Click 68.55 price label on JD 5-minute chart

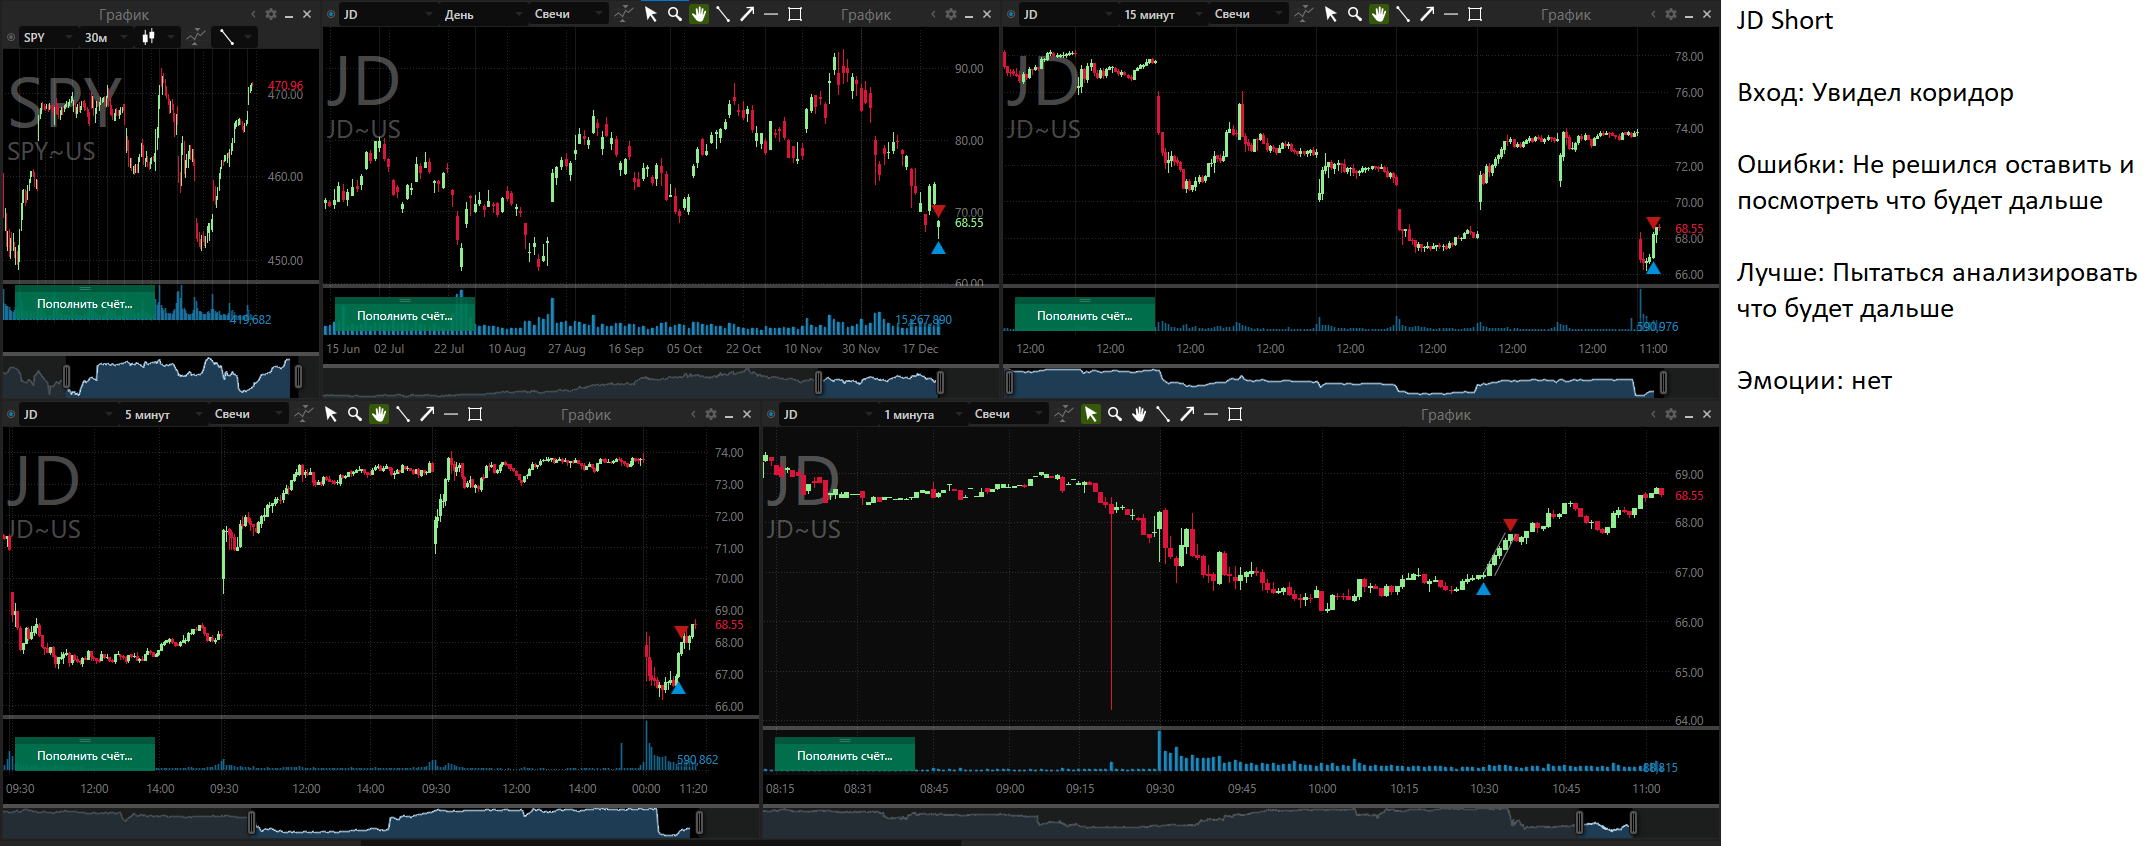point(729,625)
